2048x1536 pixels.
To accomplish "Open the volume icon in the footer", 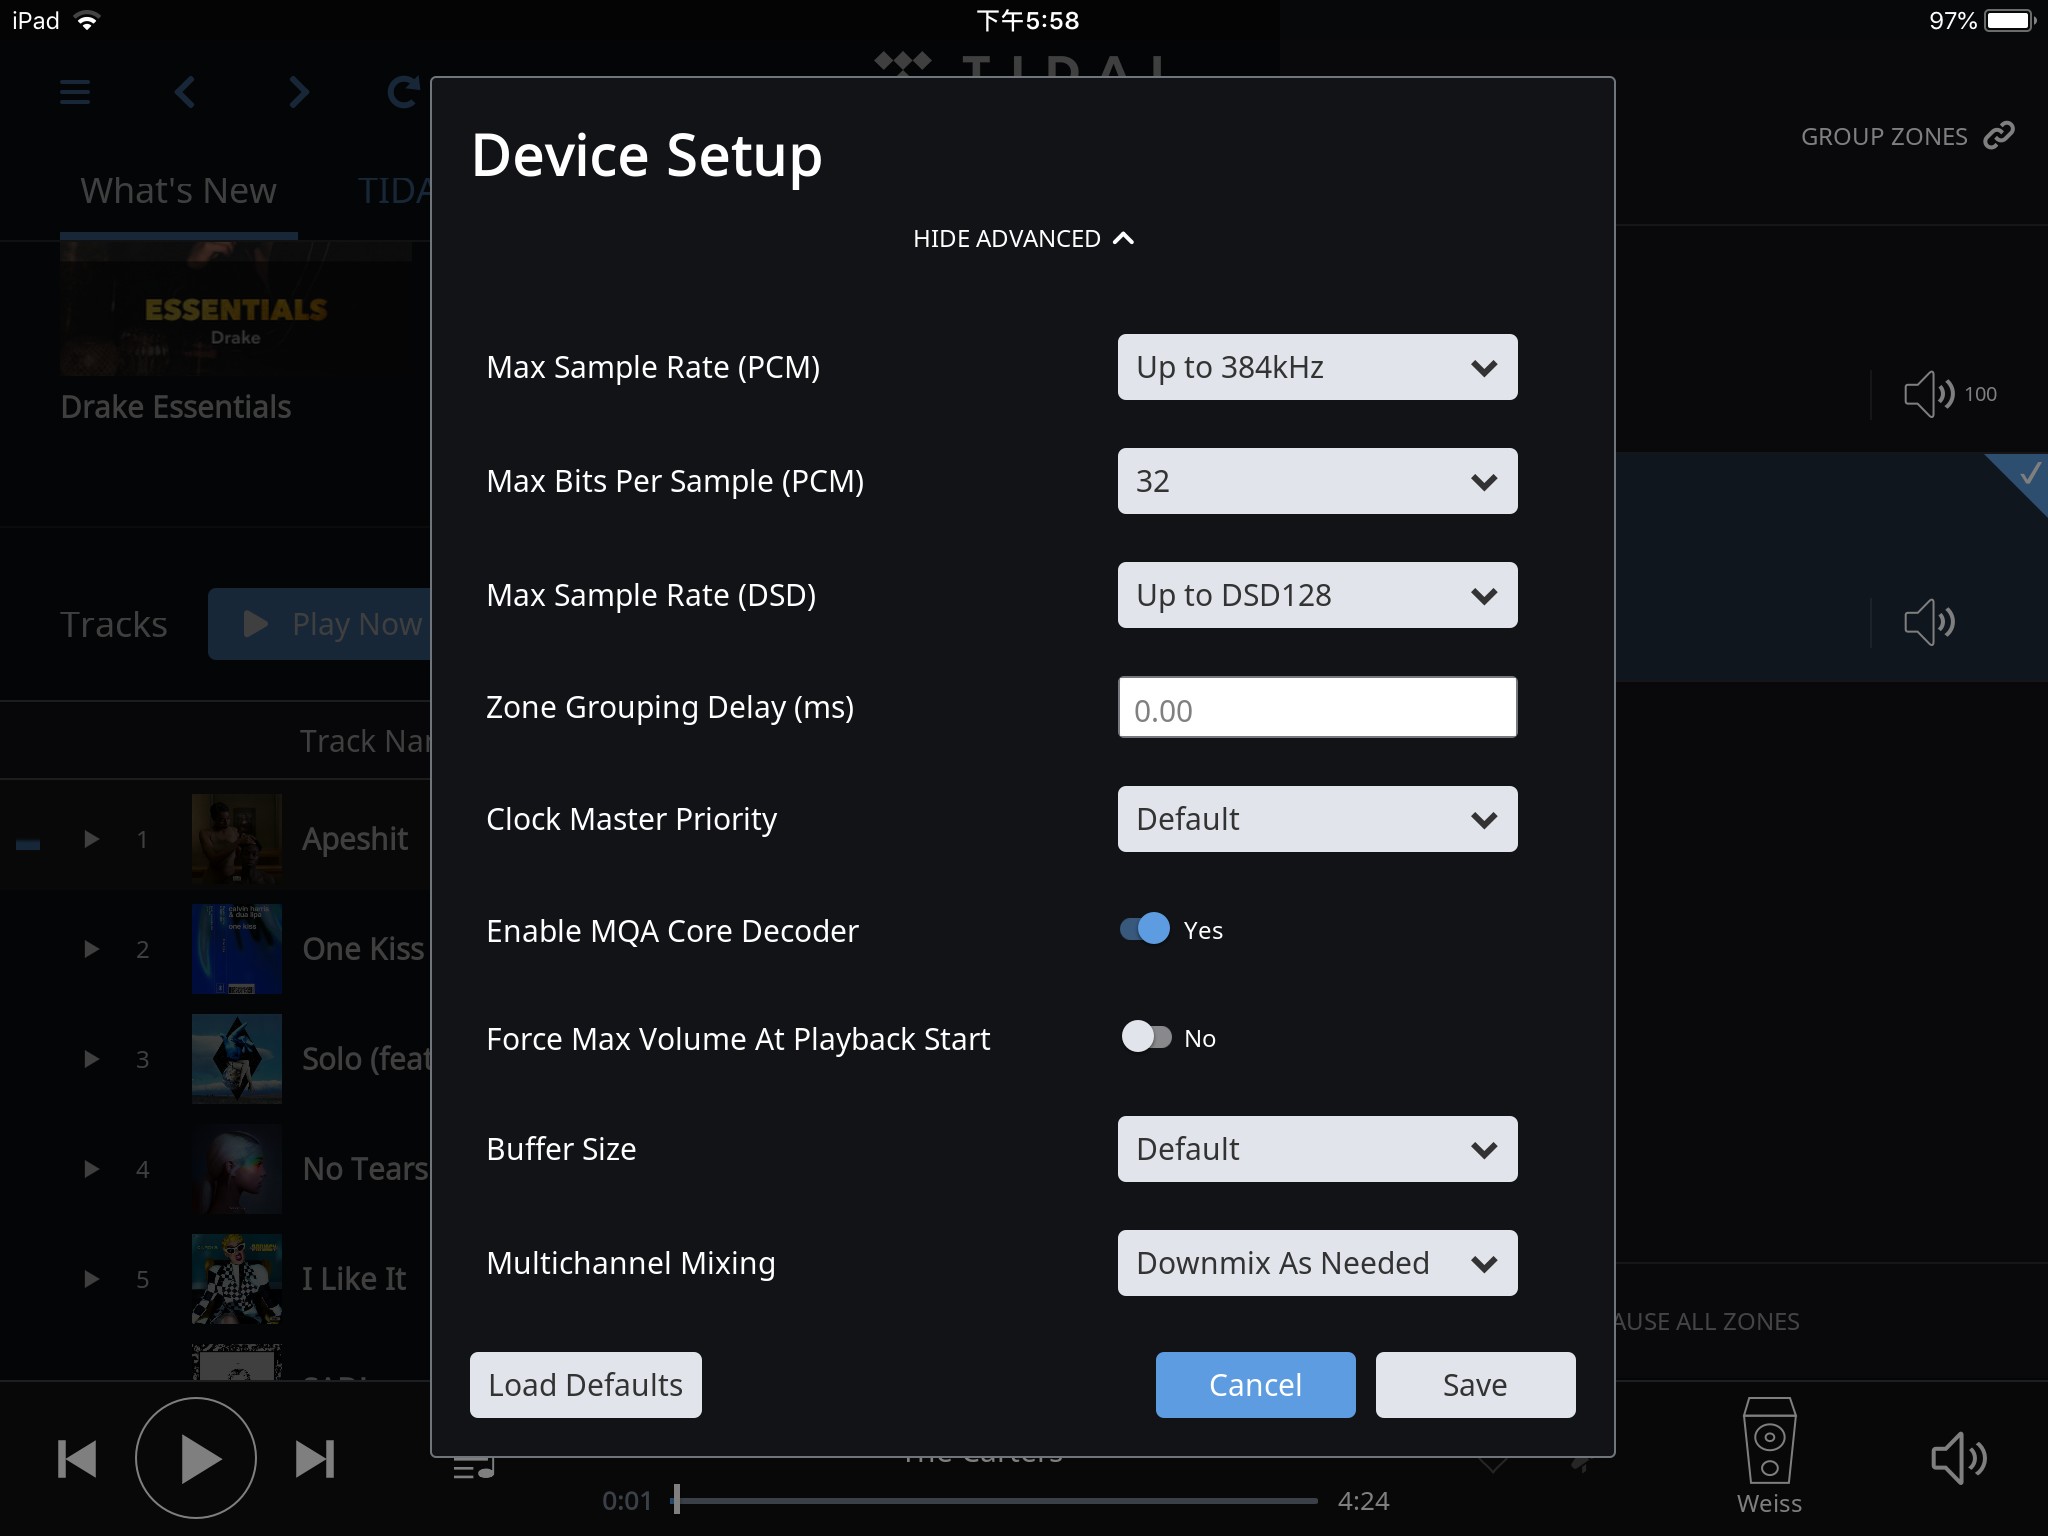I will 1958,1458.
